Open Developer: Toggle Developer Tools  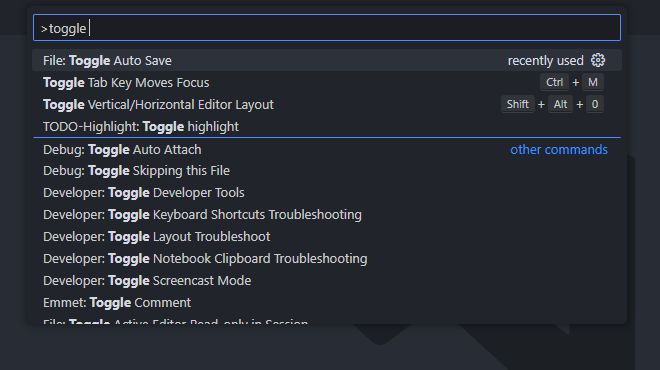pyautogui.click(x=327, y=192)
